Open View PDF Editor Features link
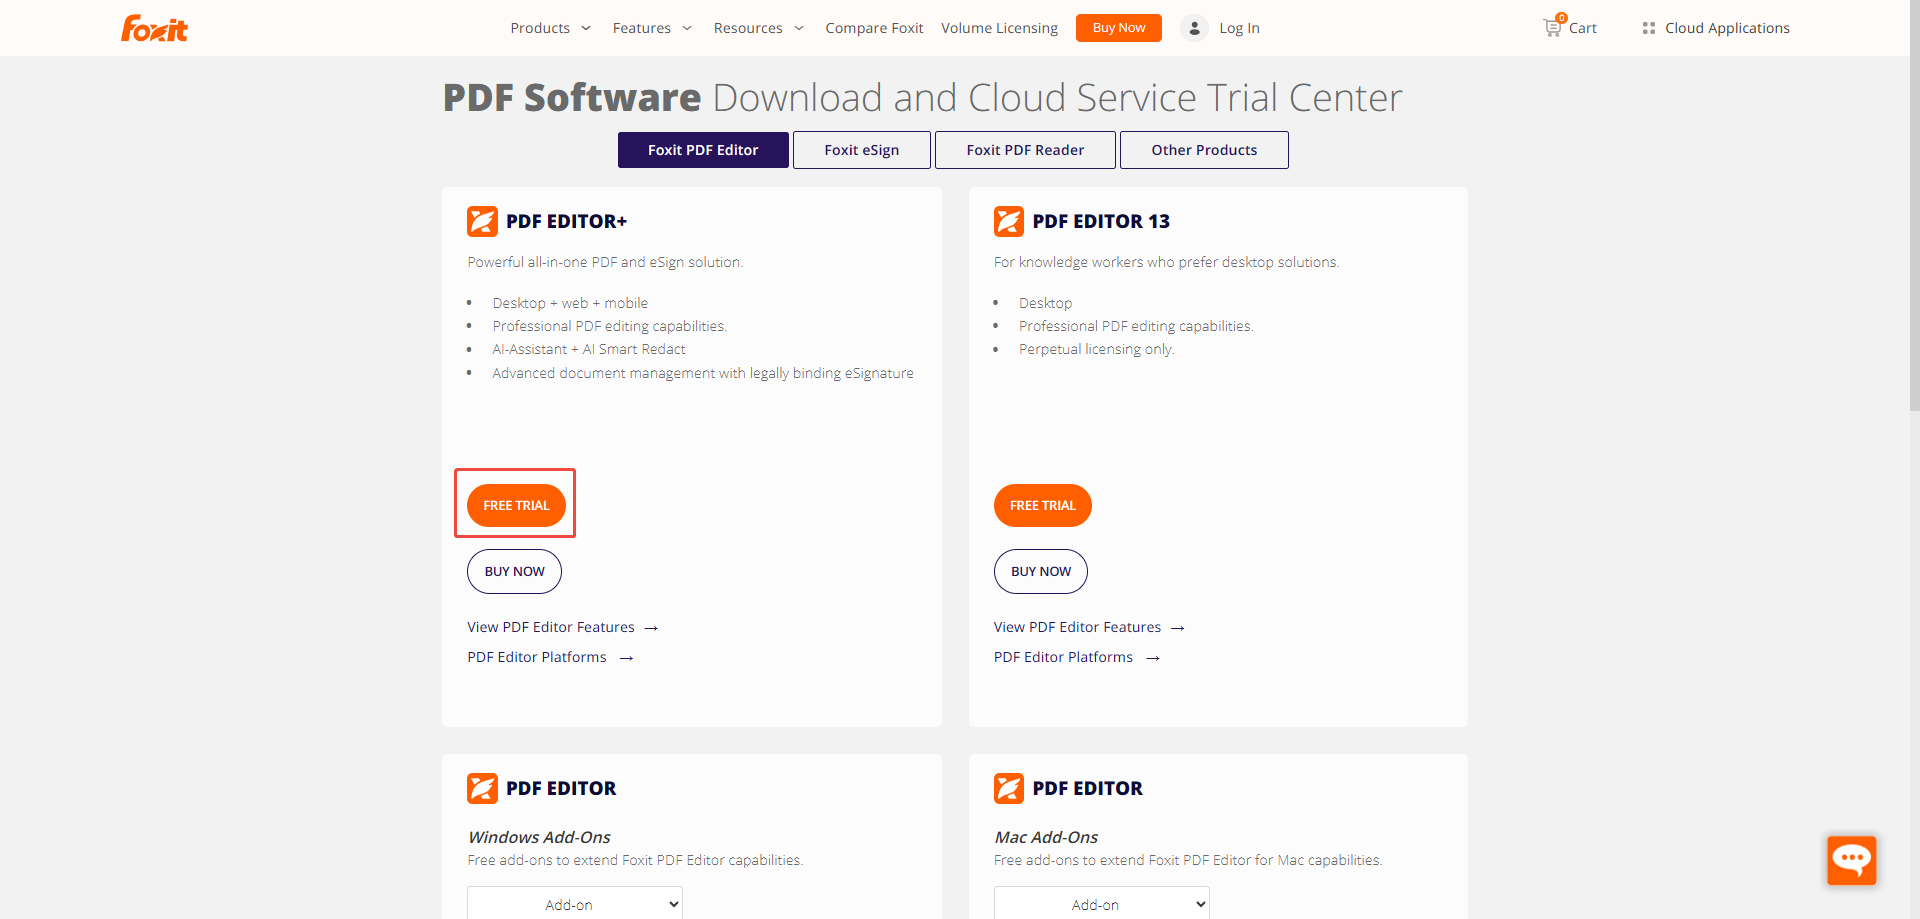This screenshot has width=1920, height=919. pyautogui.click(x=550, y=627)
